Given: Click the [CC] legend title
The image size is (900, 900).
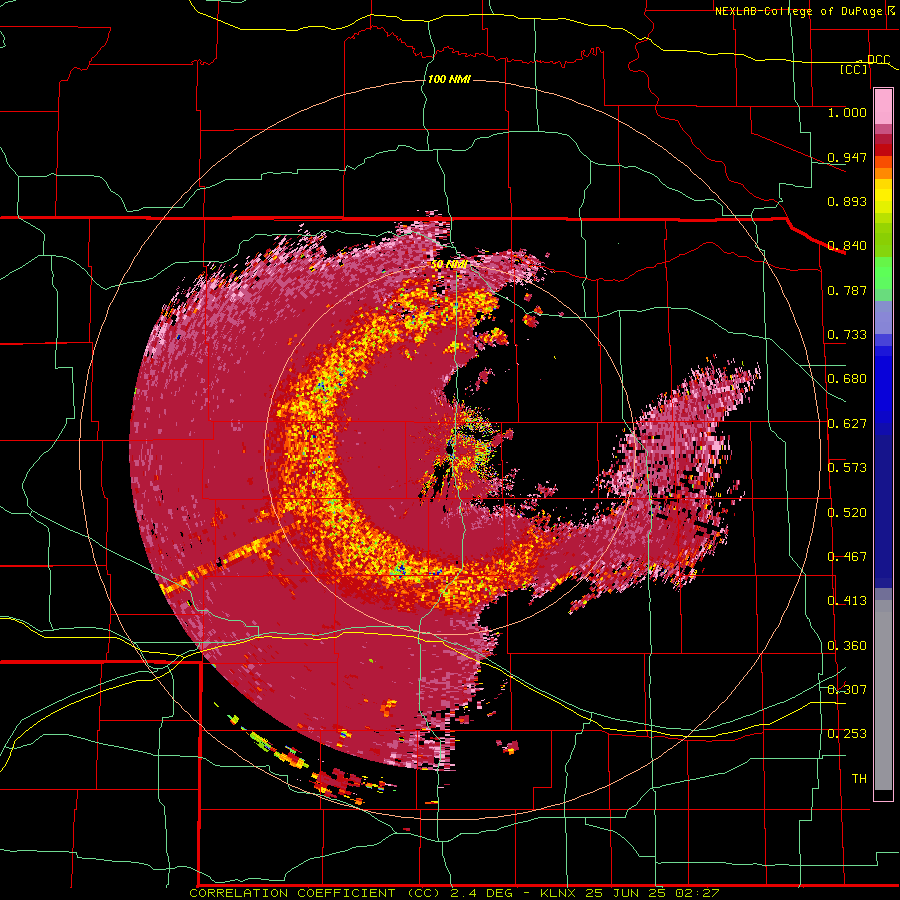Looking at the screenshot, I should (854, 69).
